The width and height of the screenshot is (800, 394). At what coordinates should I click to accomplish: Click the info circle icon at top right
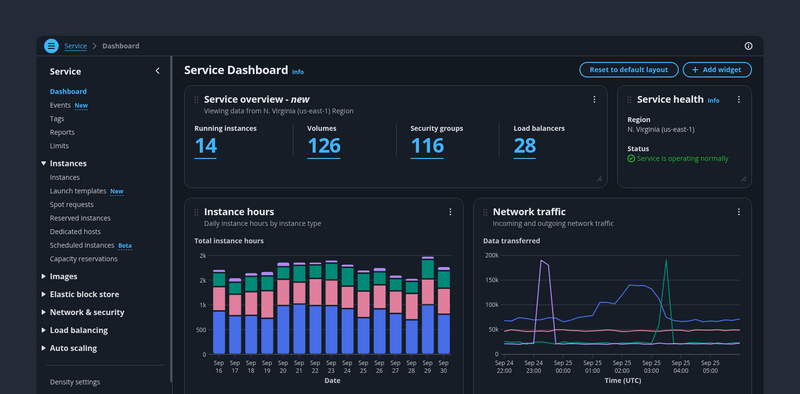[748, 46]
